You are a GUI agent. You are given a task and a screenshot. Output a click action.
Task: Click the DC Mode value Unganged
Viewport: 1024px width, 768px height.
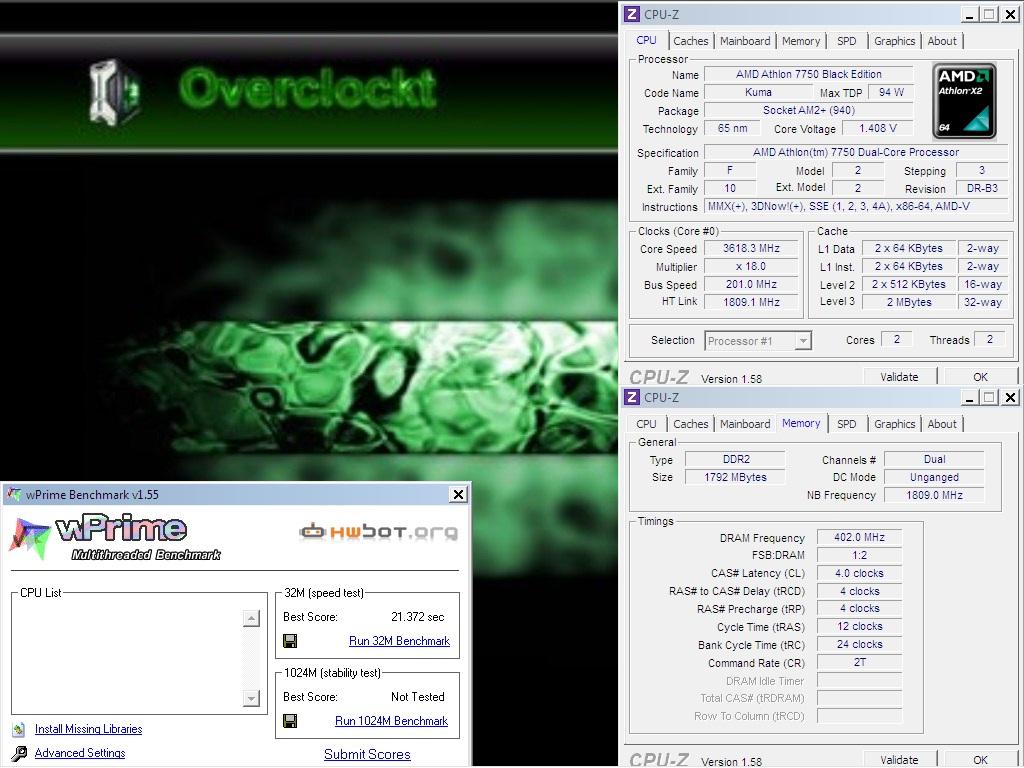point(934,477)
